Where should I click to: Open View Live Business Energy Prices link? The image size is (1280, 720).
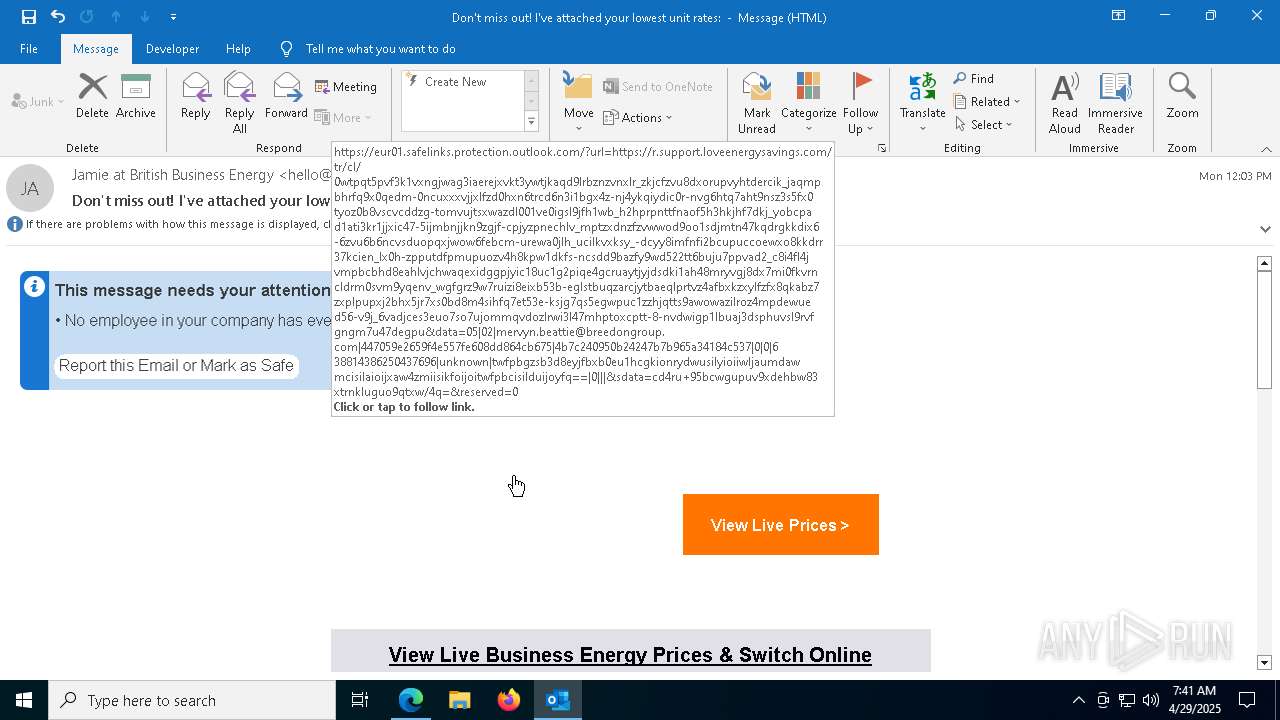[x=630, y=655]
